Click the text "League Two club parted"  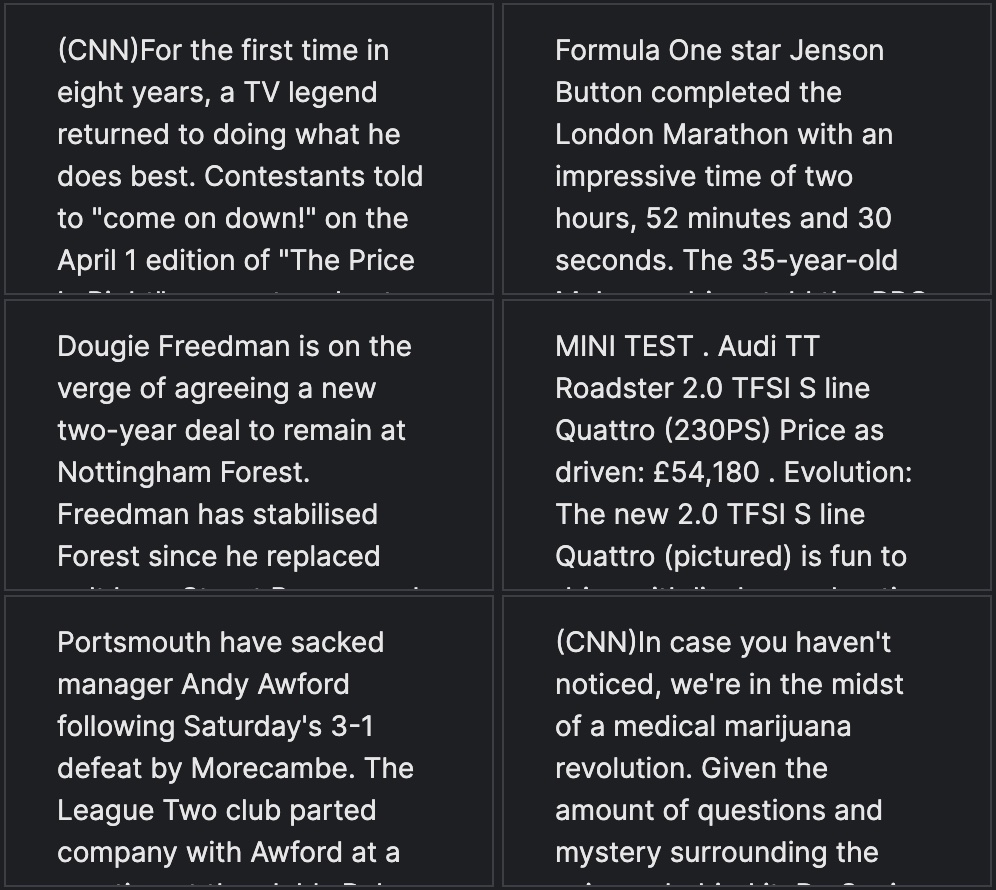click(x=217, y=810)
